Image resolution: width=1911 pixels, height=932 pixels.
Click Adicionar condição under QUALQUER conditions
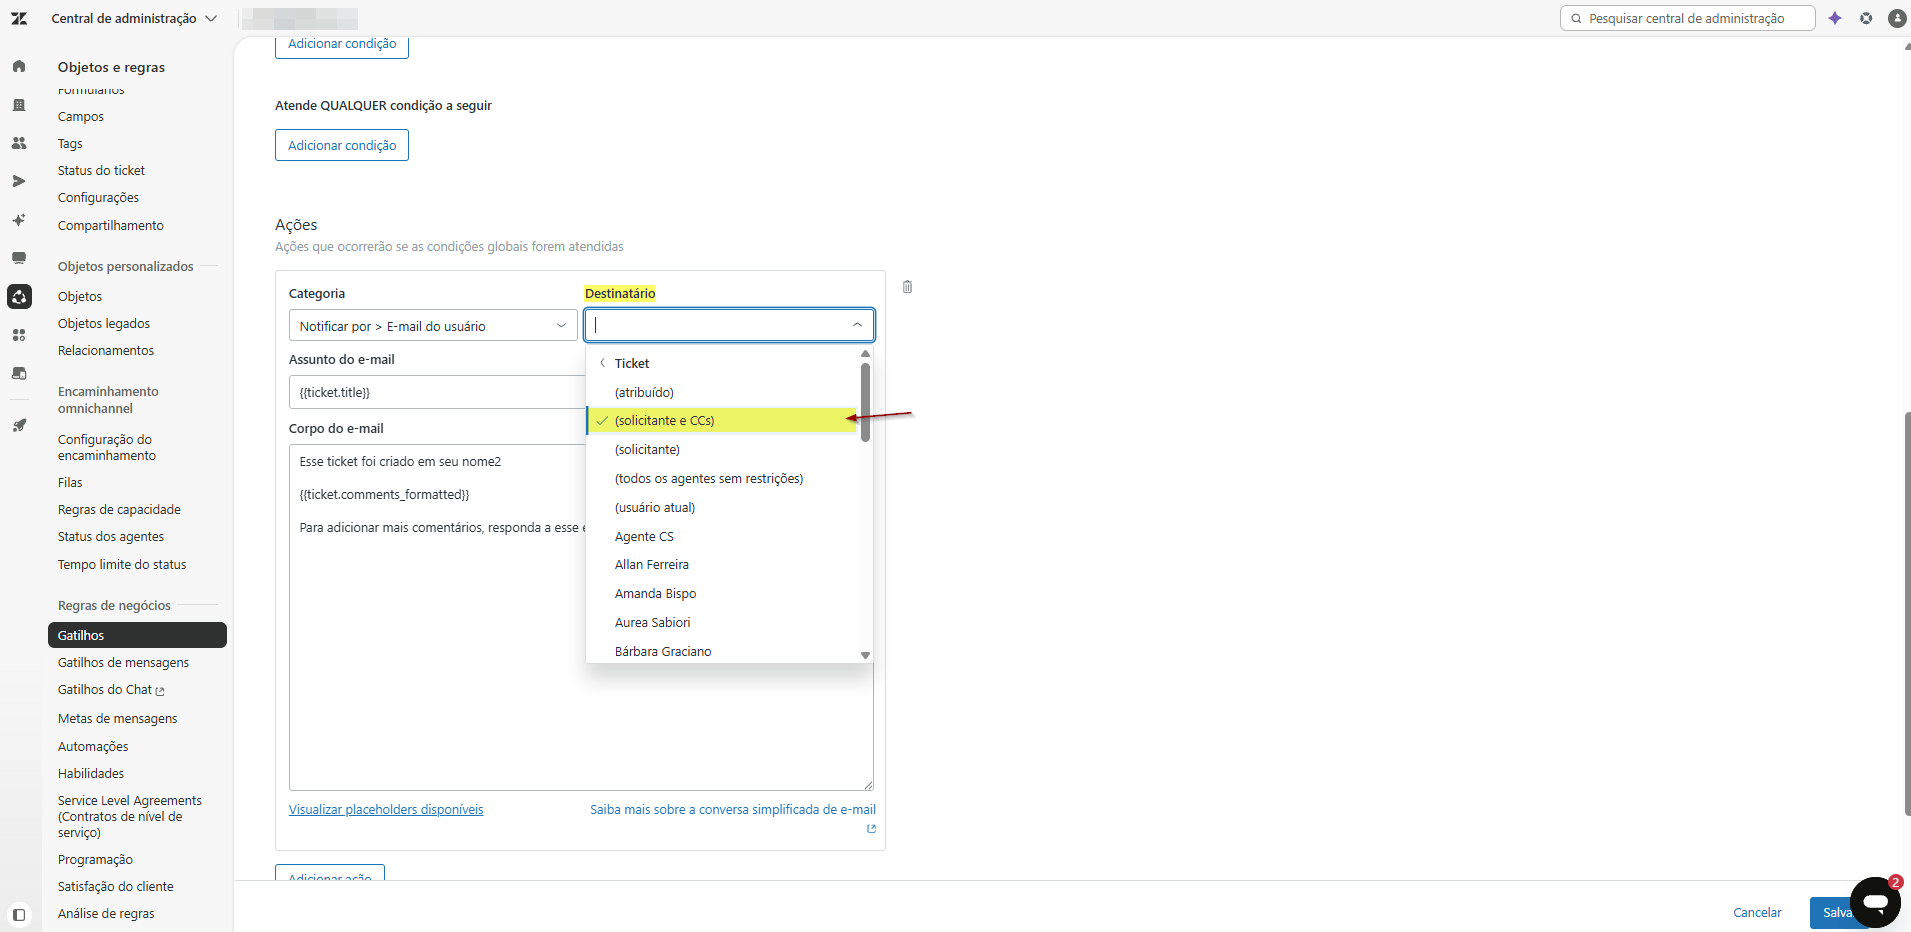pyautogui.click(x=342, y=145)
